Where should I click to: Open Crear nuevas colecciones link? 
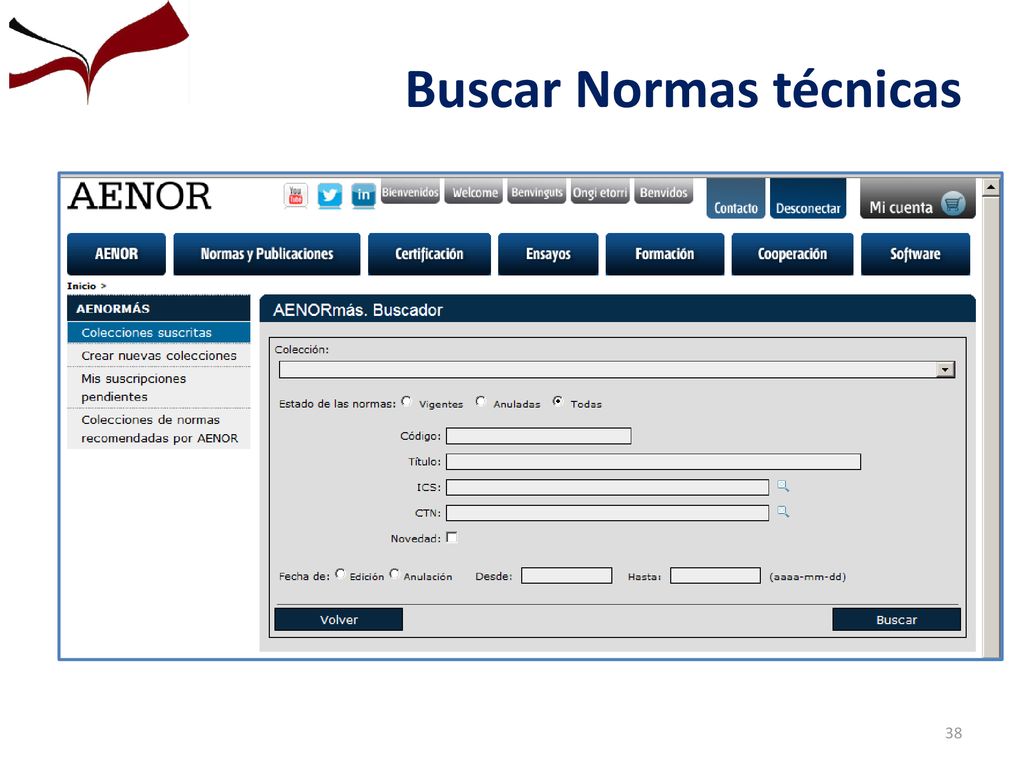tap(159, 355)
